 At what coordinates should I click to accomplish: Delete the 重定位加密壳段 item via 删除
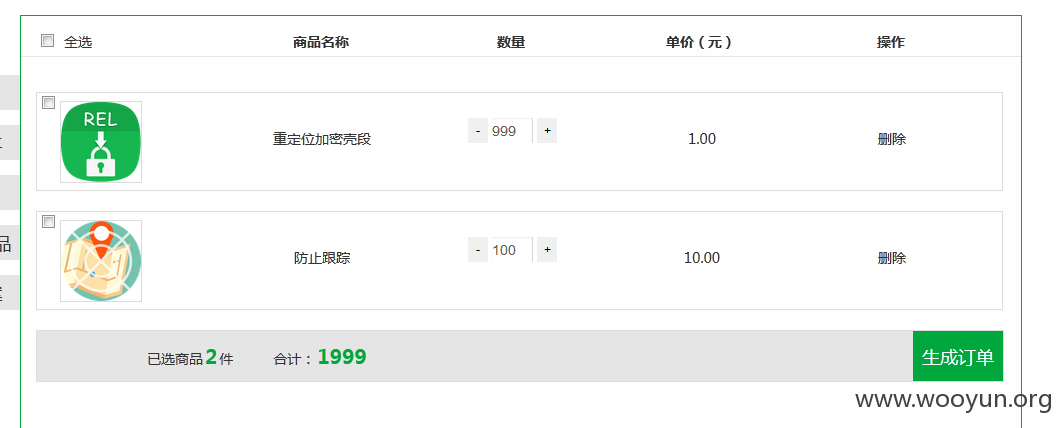coord(892,139)
